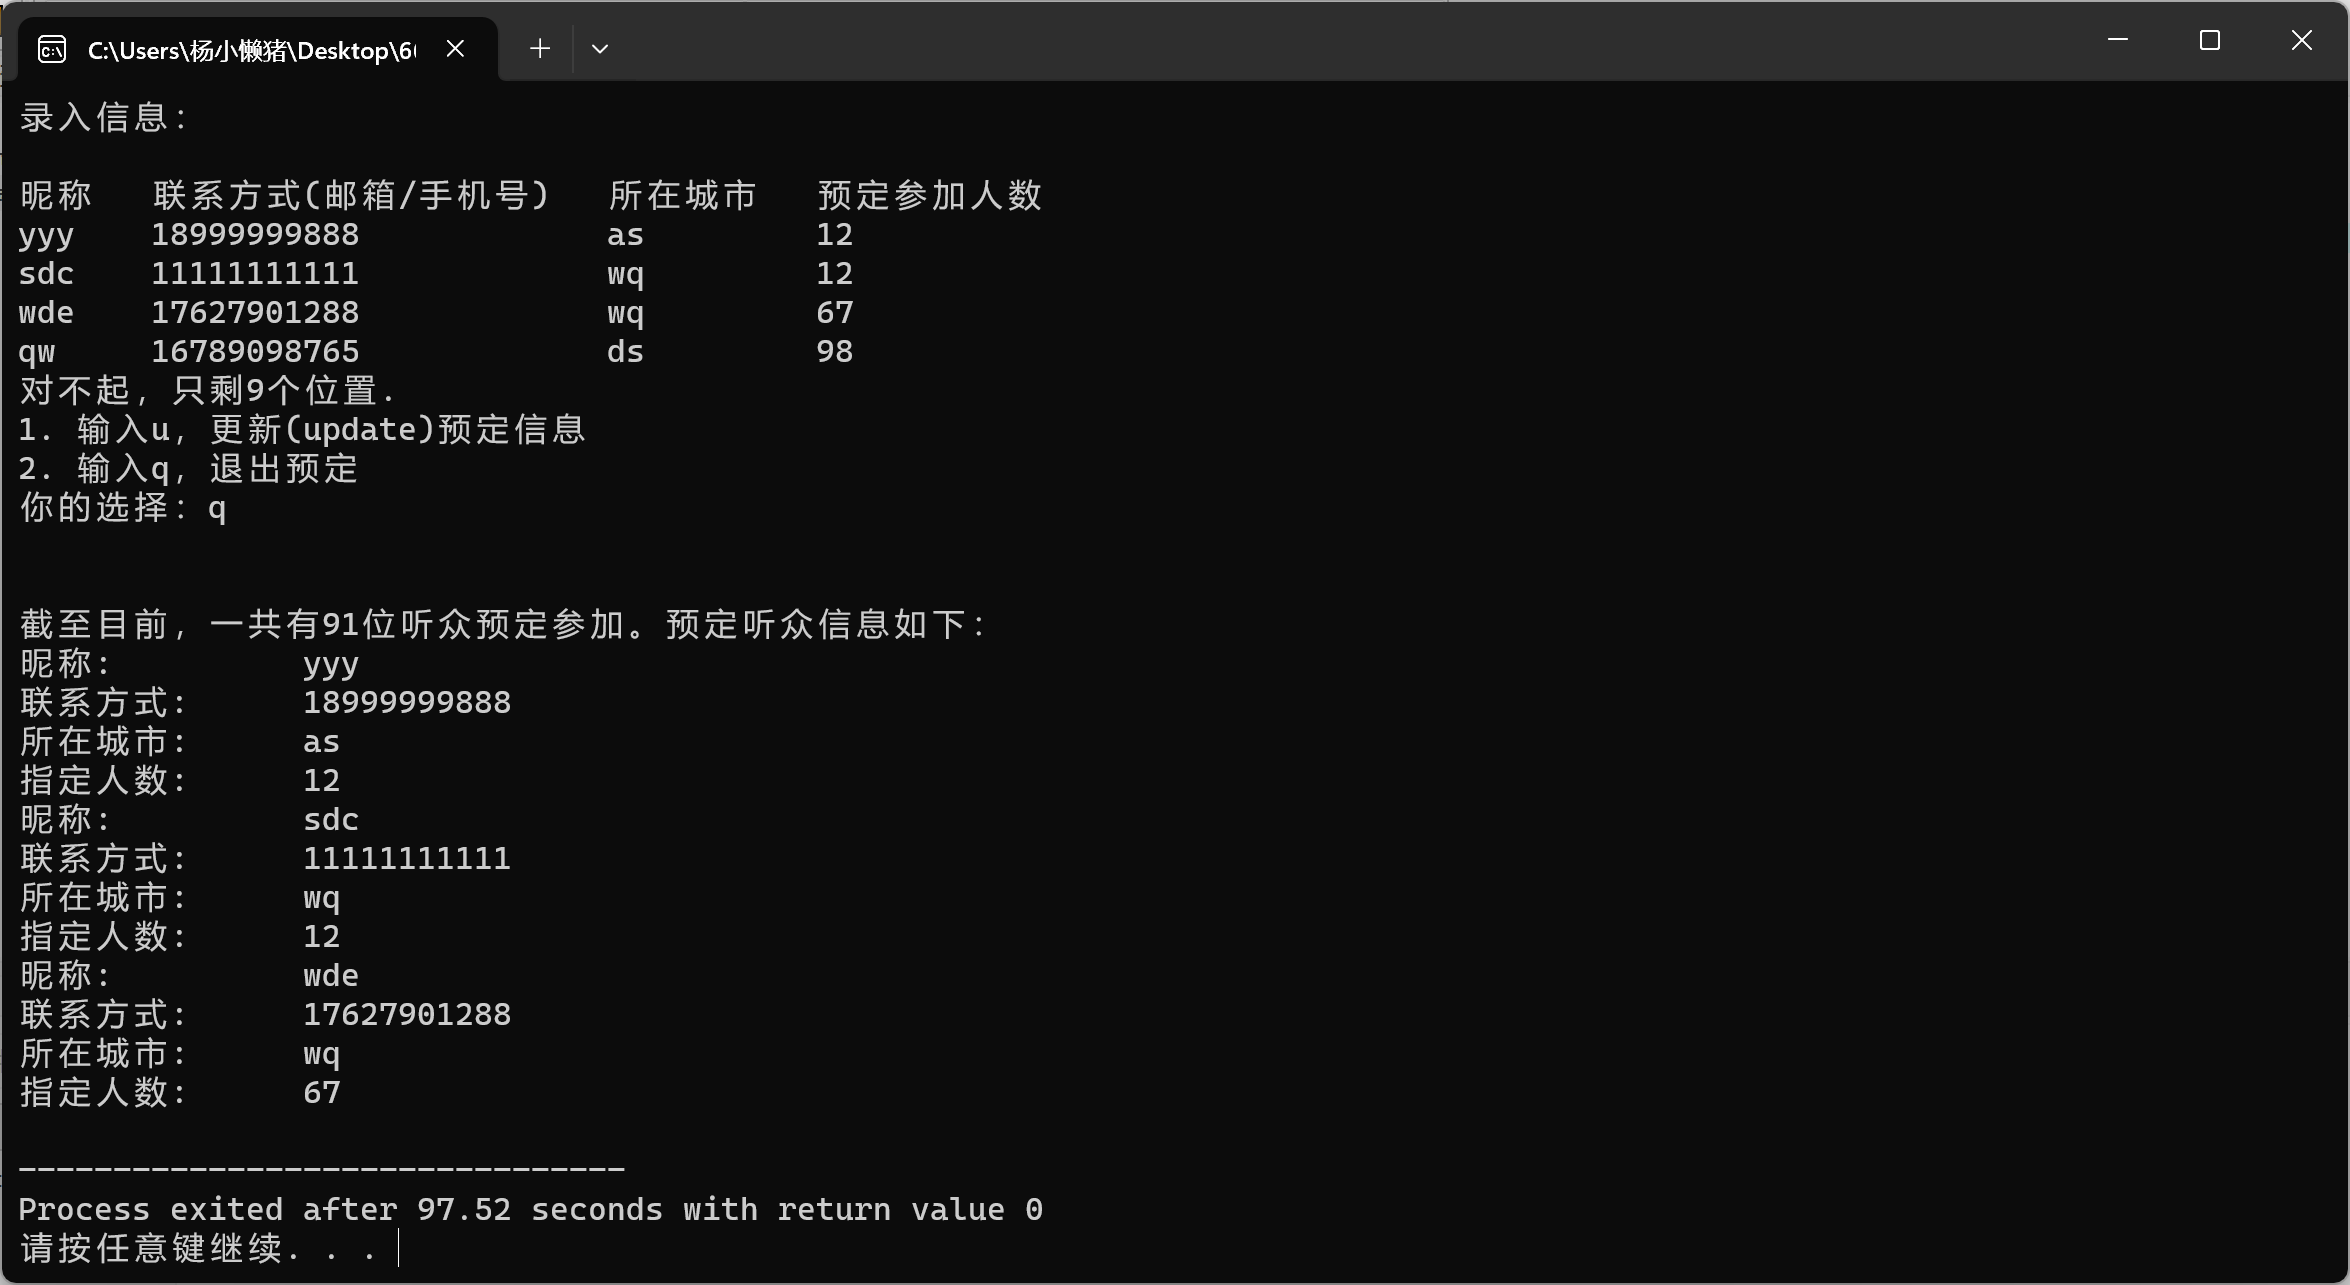
Task: Click the 'Process exited after 97.52 seconds' line
Action: pos(530,1210)
